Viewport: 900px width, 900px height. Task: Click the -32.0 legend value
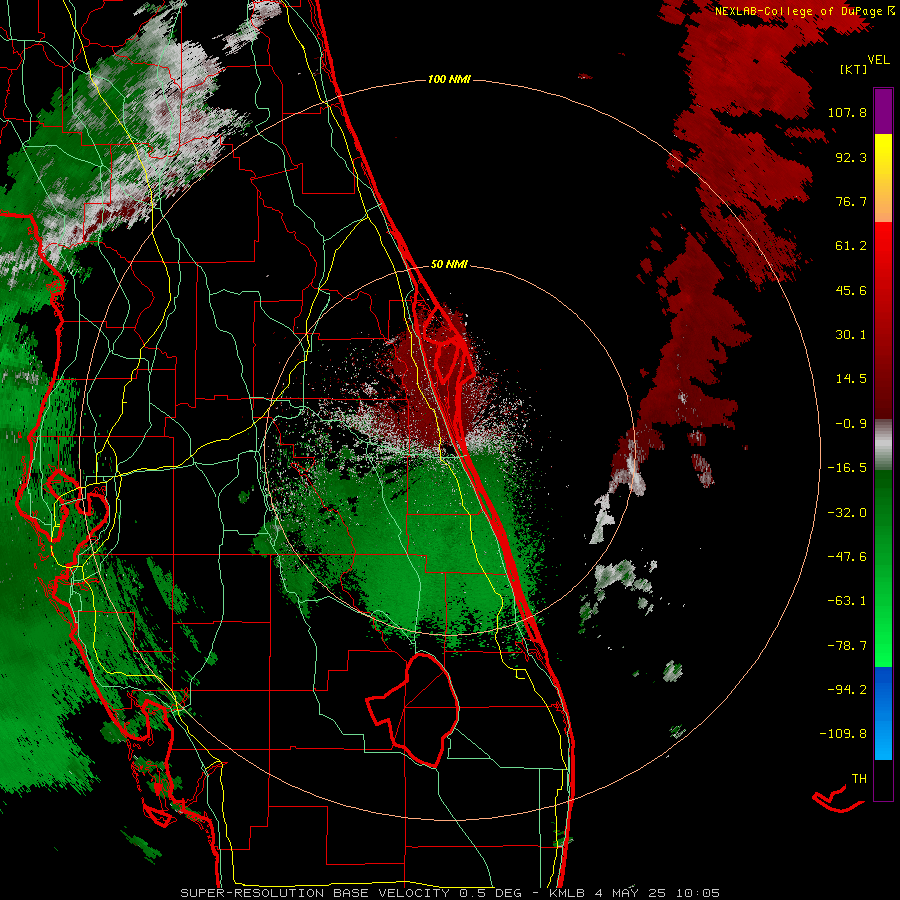click(x=847, y=513)
